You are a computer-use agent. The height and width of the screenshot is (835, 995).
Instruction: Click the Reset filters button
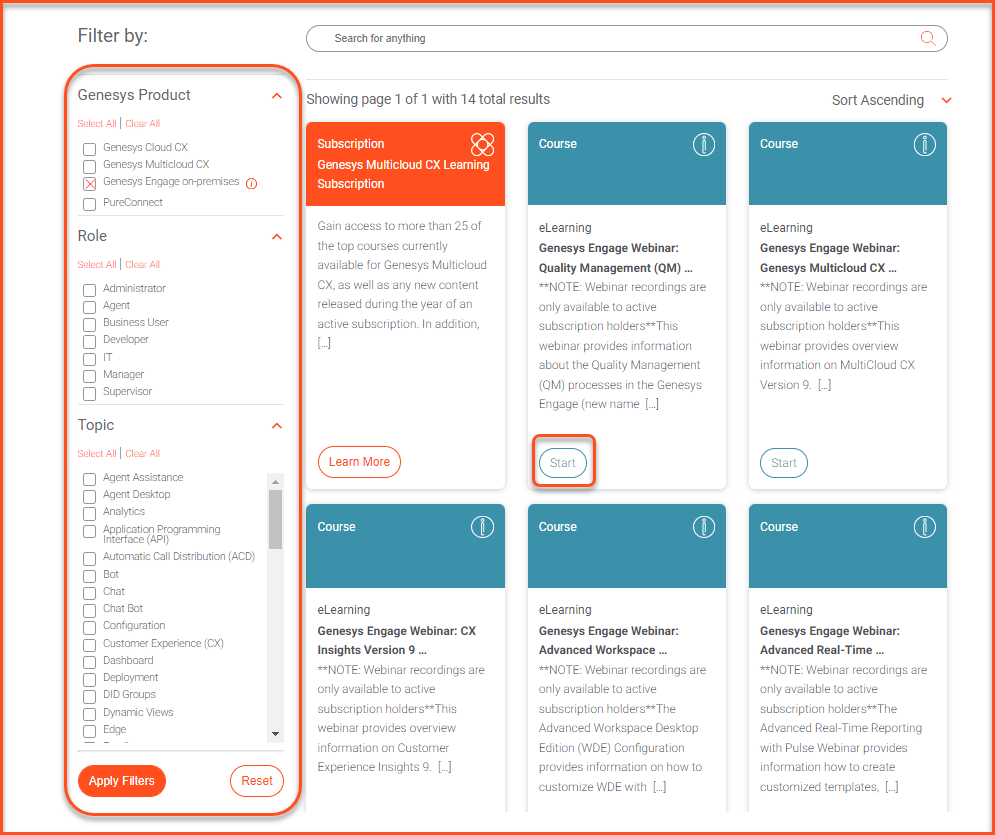[x=257, y=781]
